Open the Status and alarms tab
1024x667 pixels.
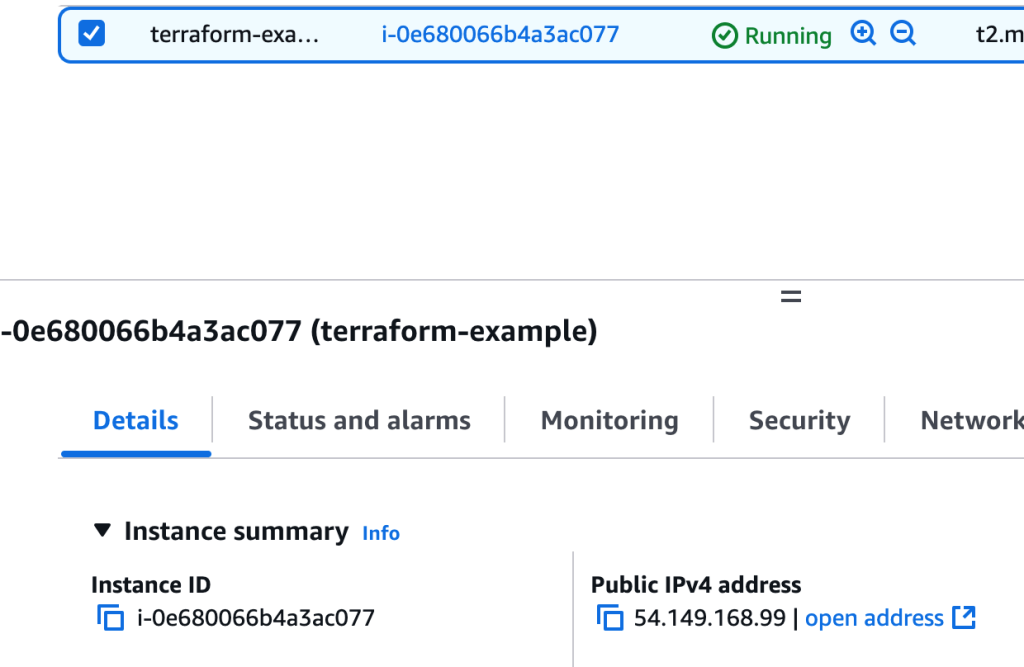point(359,421)
